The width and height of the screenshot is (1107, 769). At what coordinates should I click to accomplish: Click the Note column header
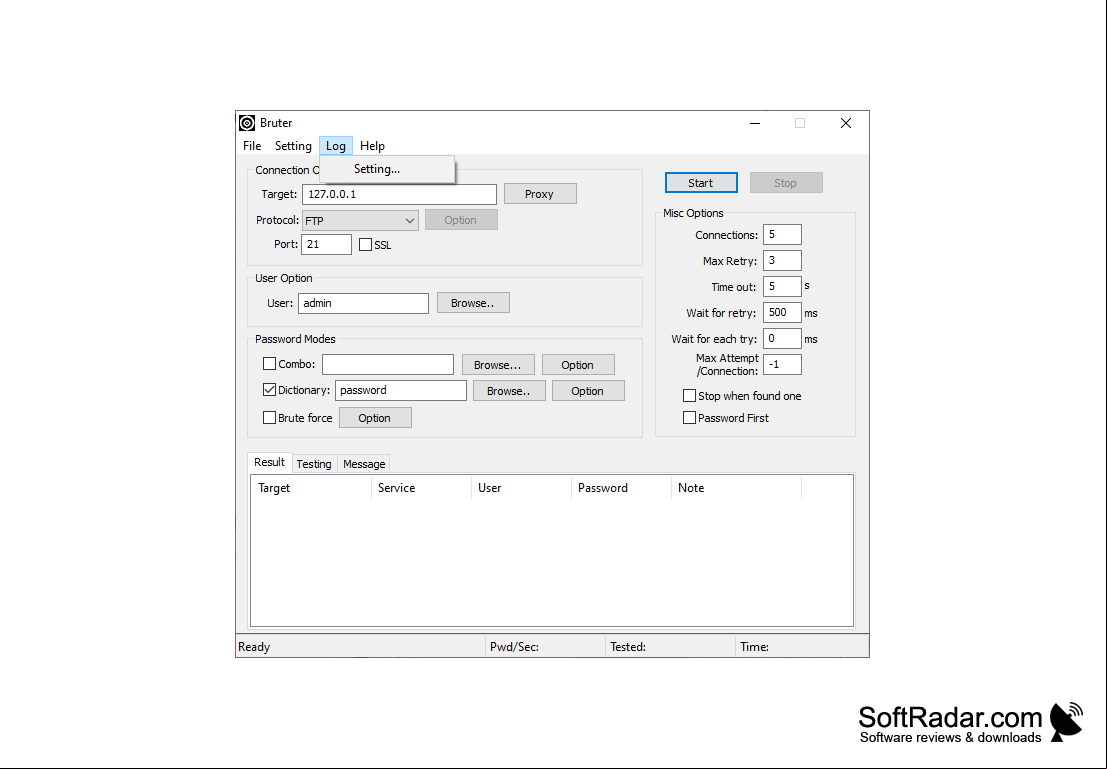click(x=736, y=488)
